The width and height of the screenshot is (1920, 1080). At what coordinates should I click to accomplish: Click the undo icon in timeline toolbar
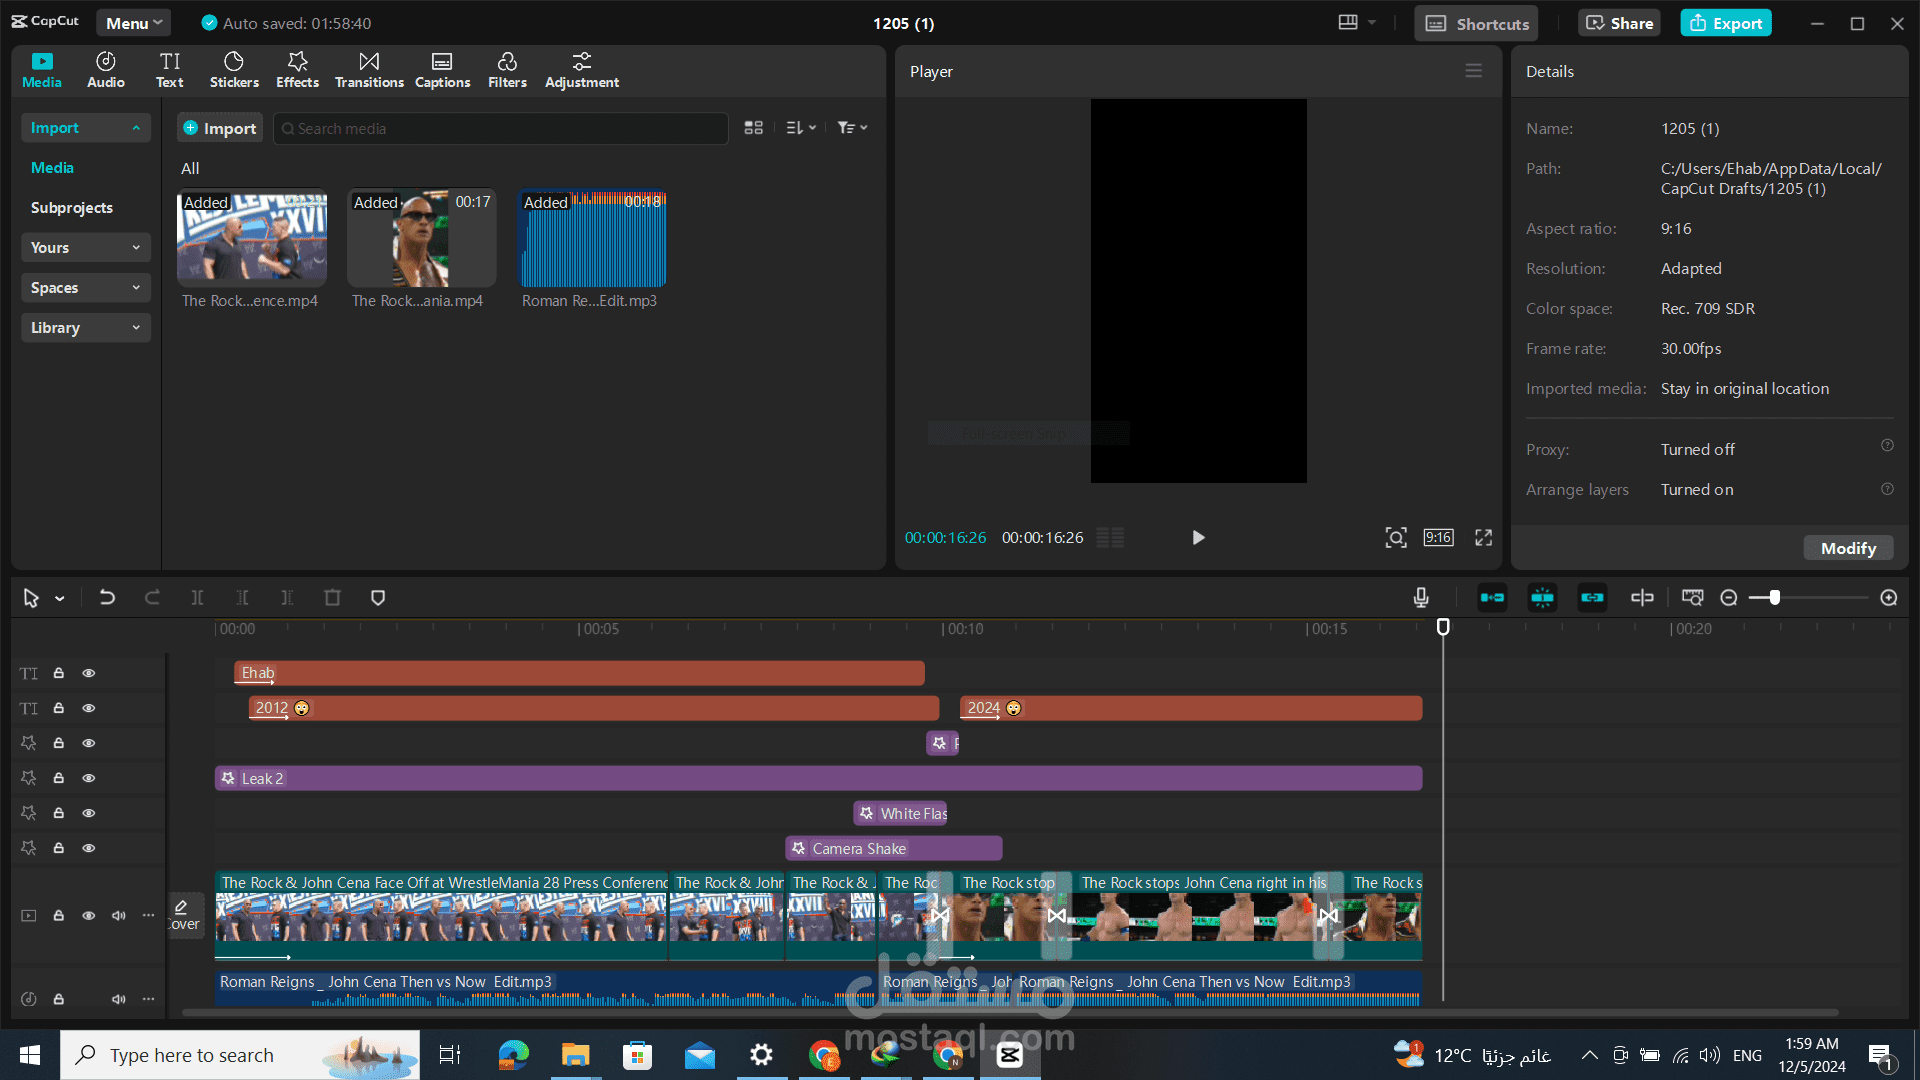point(107,597)
